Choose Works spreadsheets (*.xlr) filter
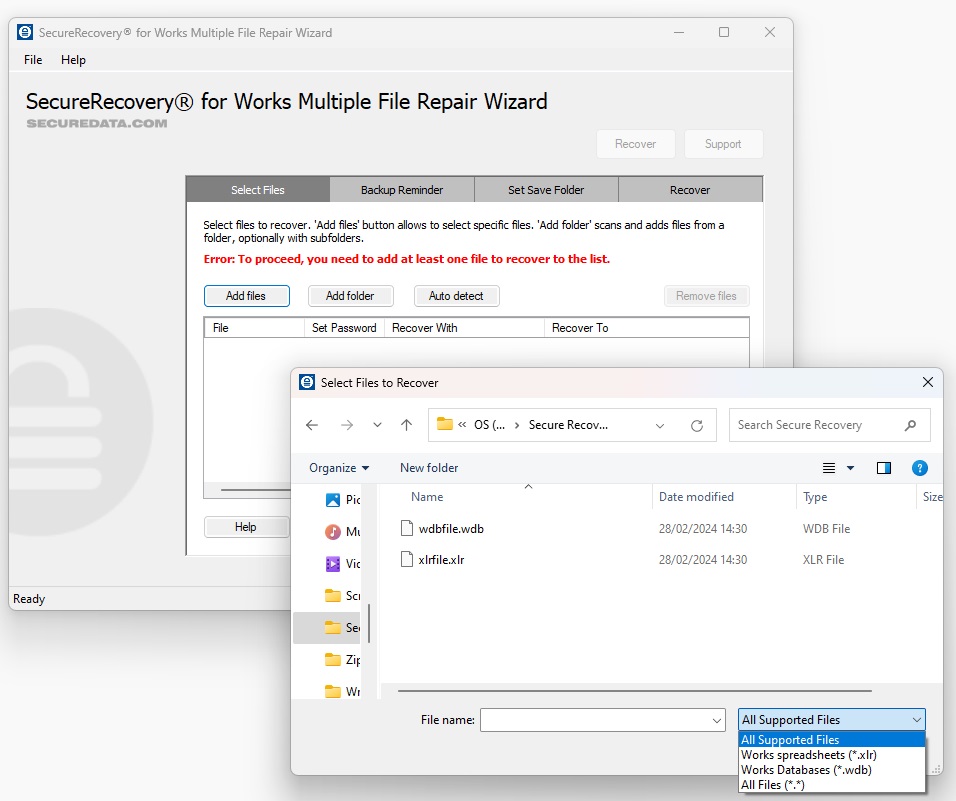956x801 pixels. pyautogui.click(x=809, y=755)
